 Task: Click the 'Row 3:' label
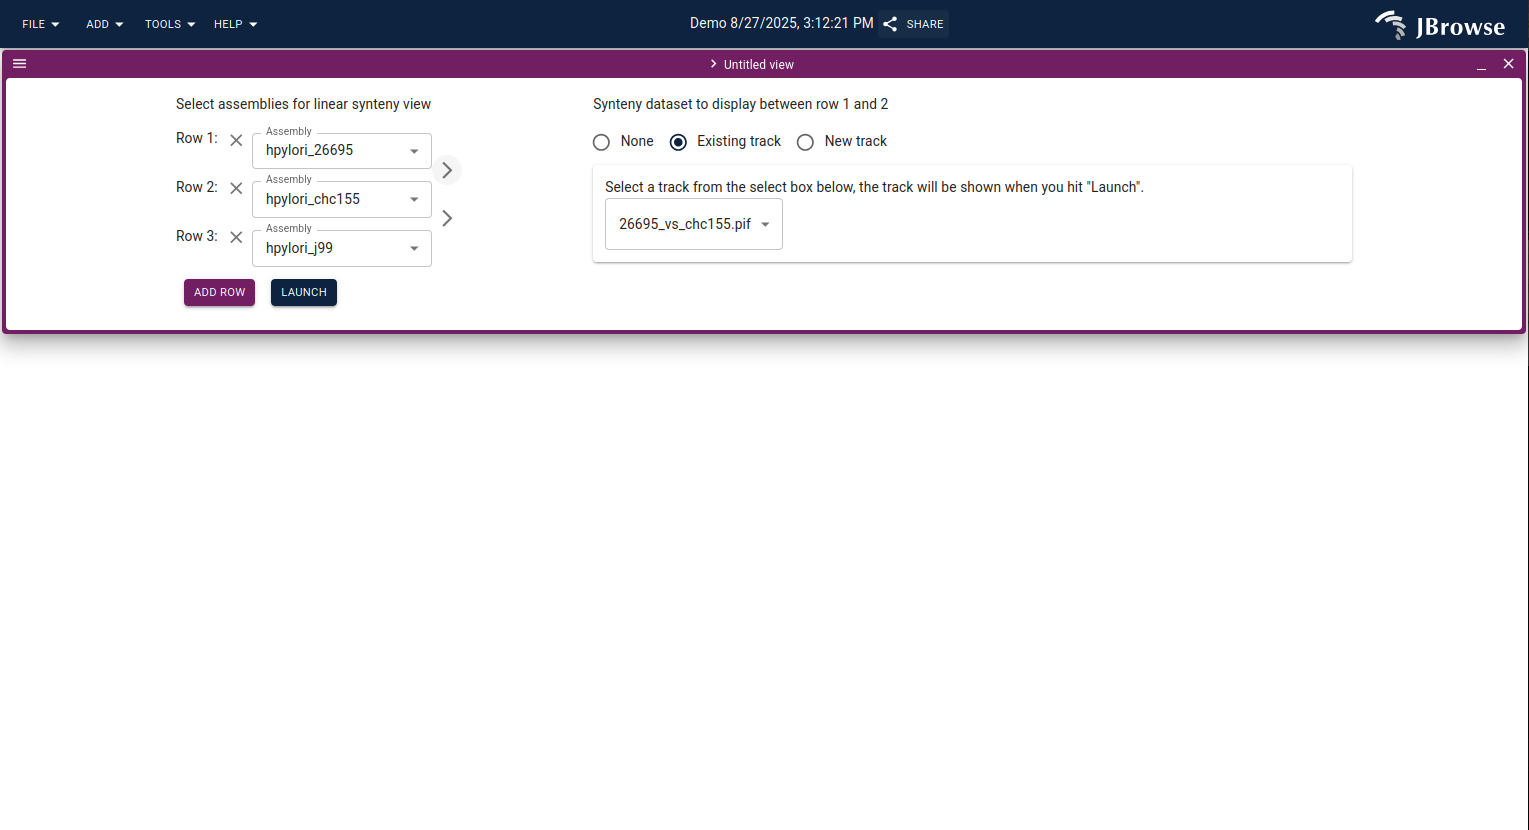[197, 236]
